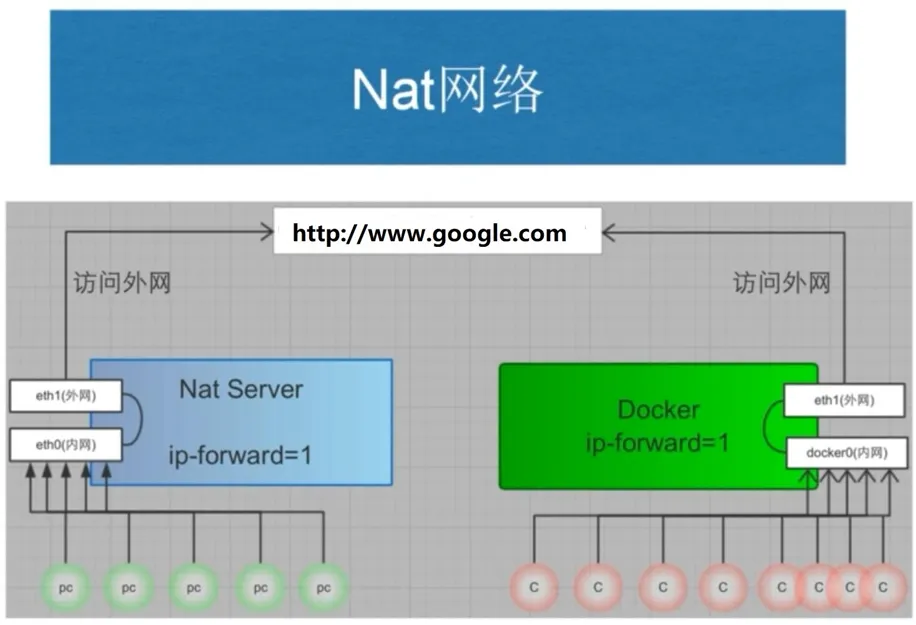
Task: Select the docker0(内网) bridge box
Action: point(847,453)
